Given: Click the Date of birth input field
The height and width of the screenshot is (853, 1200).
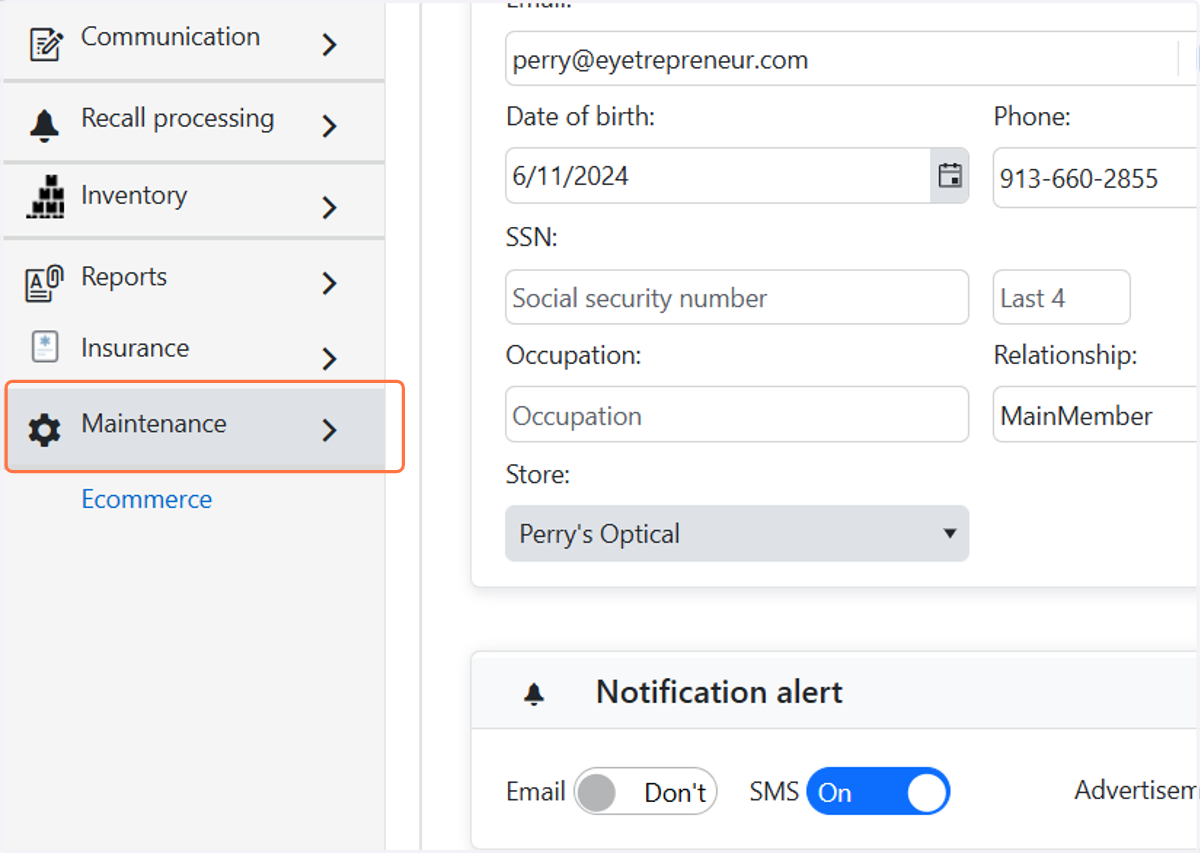Looking at the screenshot, I should (x=718, y=176).
